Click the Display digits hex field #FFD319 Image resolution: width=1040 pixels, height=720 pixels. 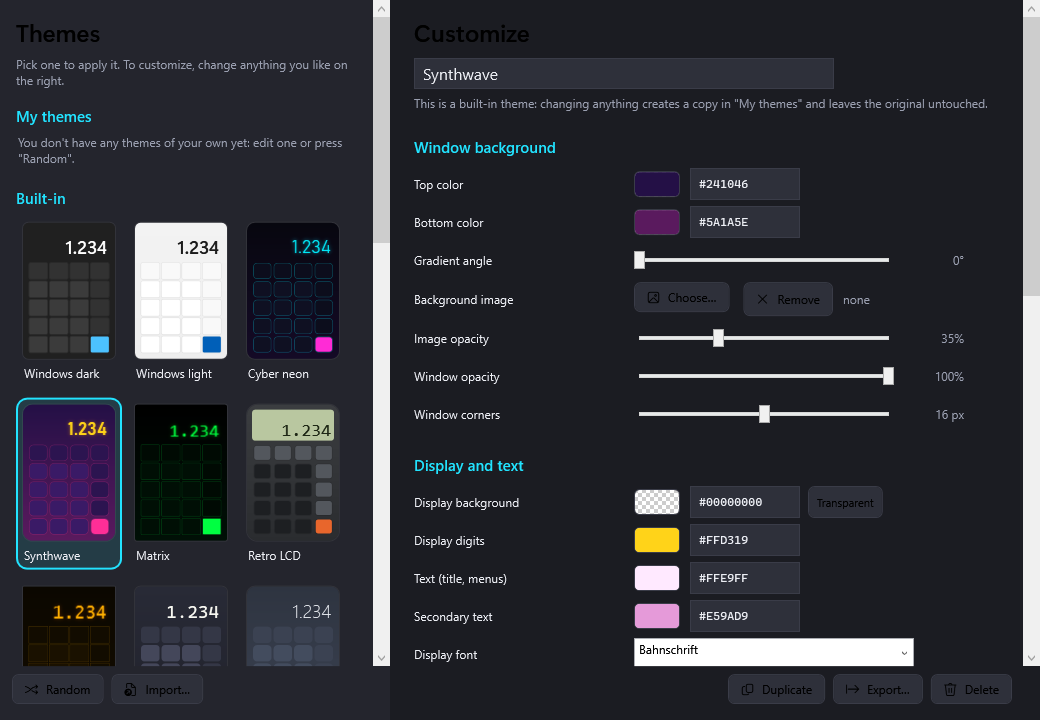745,540
